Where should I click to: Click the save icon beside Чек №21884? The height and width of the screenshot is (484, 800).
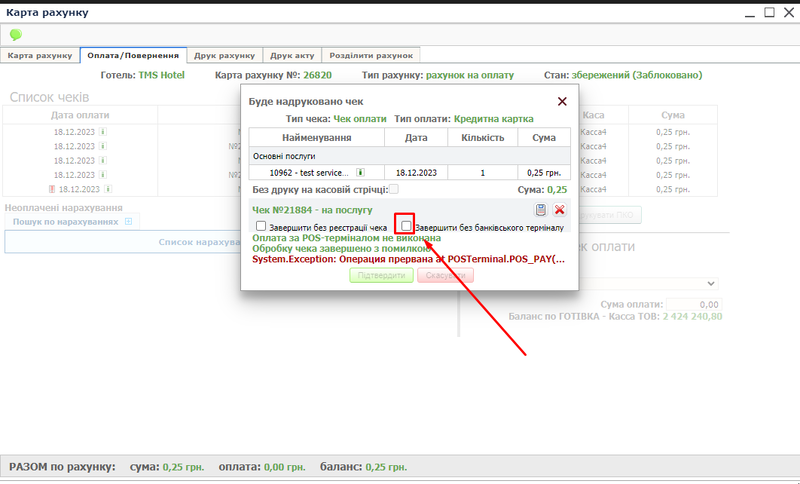pos(540,210)
